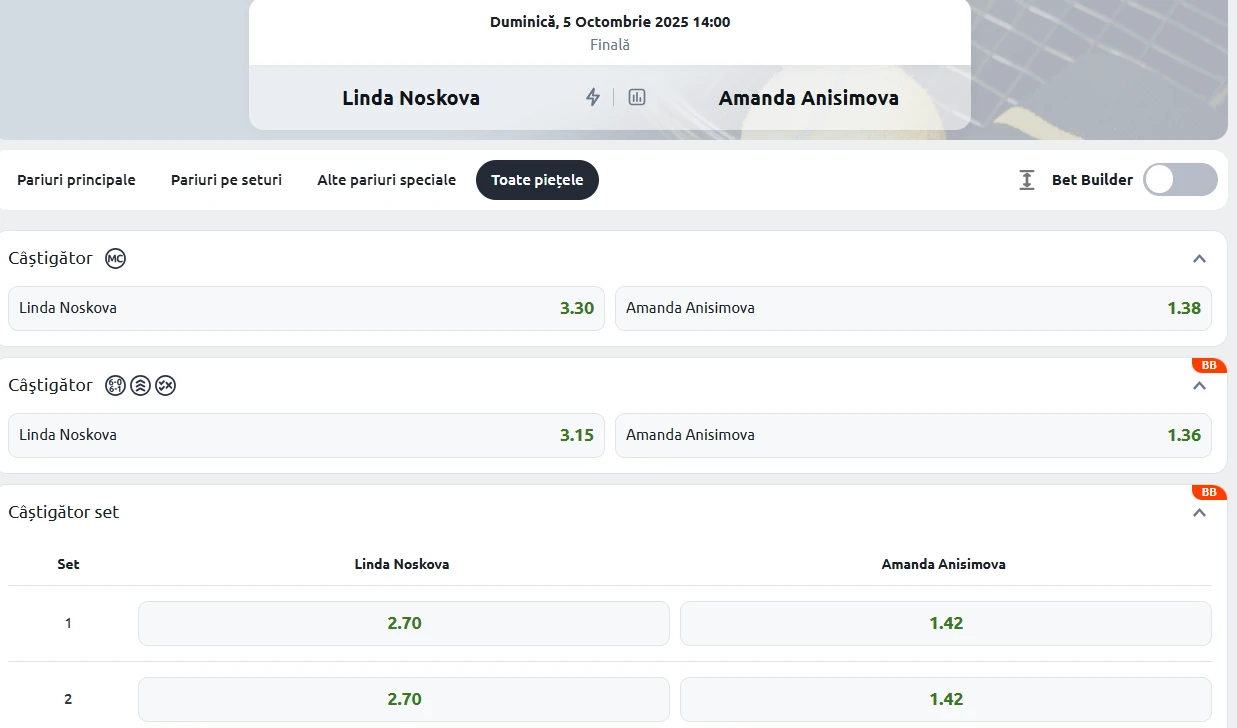This screenshot has height=728, width=1237.
Task: Enable the Bet Builder toggle
Action: [1180, 180]
